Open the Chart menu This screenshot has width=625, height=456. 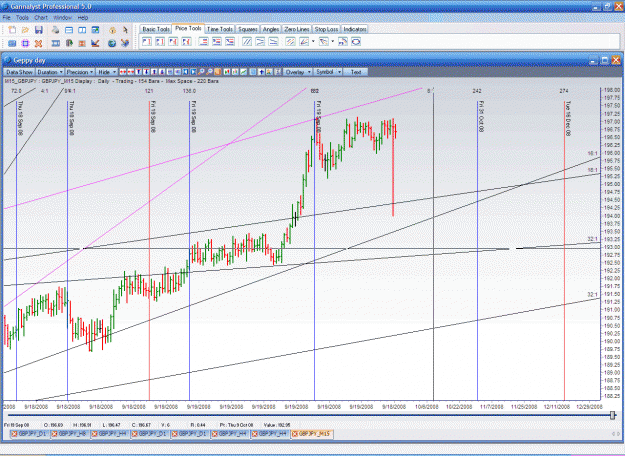pos(41,18)
